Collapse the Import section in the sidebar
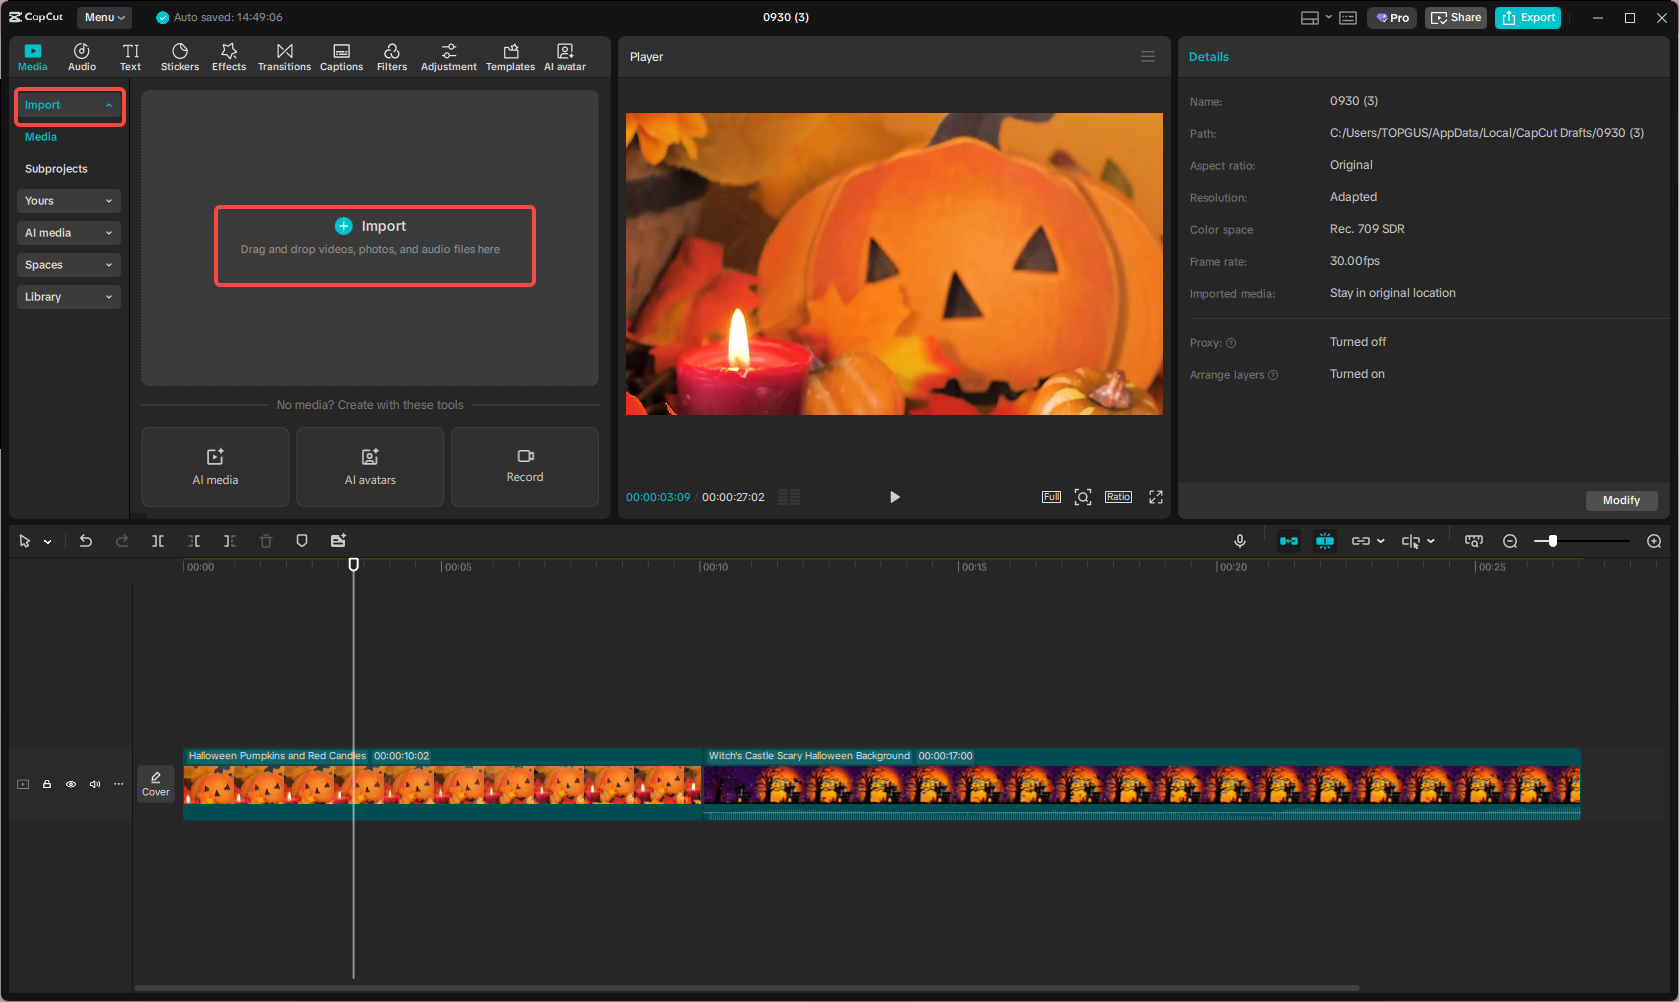 point(69,104)
